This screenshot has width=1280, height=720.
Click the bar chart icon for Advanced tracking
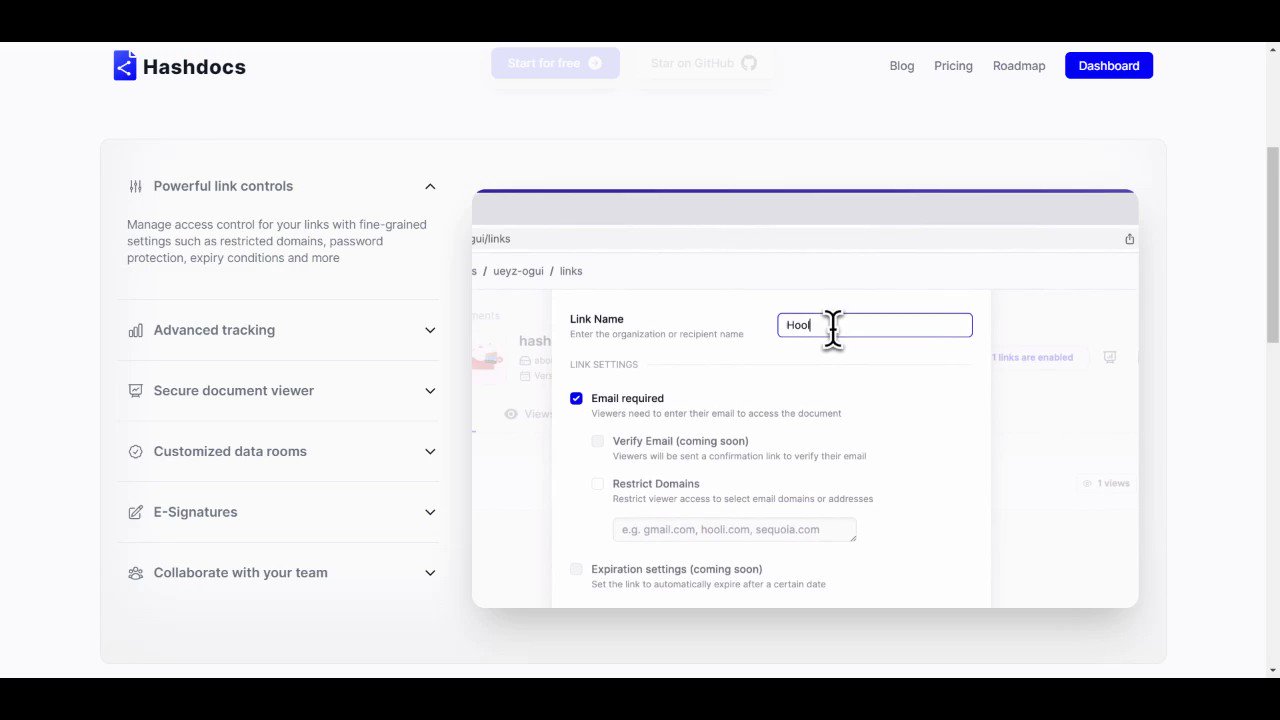click(x=136, y=330)
